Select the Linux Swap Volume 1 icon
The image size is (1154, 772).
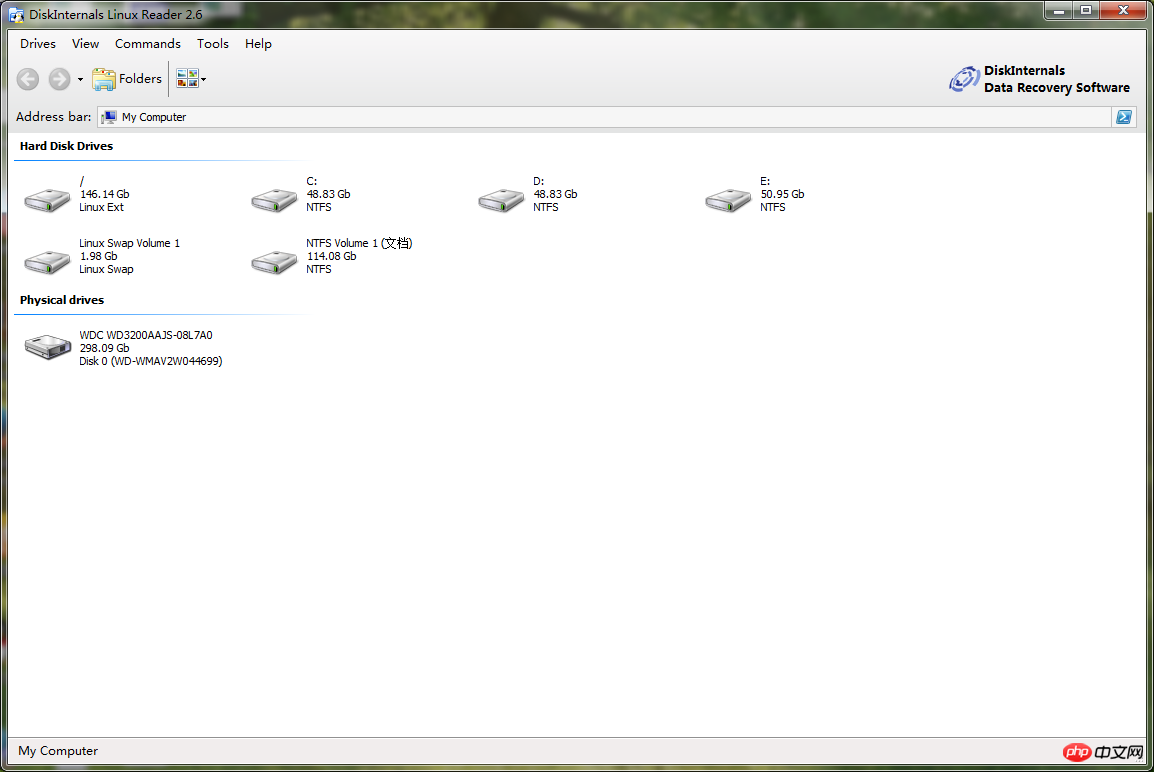48,262
